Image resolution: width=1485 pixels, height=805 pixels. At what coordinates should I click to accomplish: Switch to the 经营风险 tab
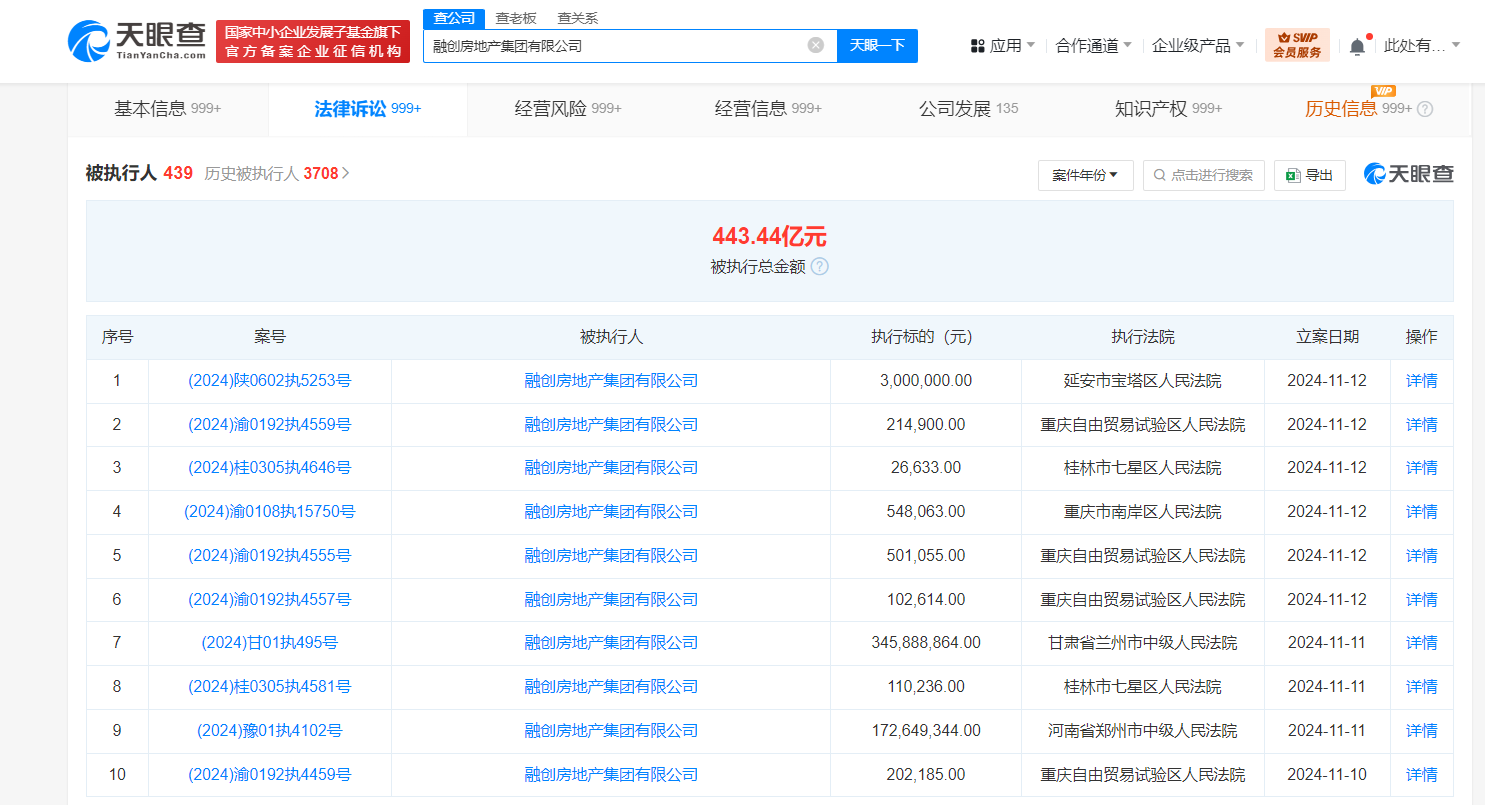(568, 109)
